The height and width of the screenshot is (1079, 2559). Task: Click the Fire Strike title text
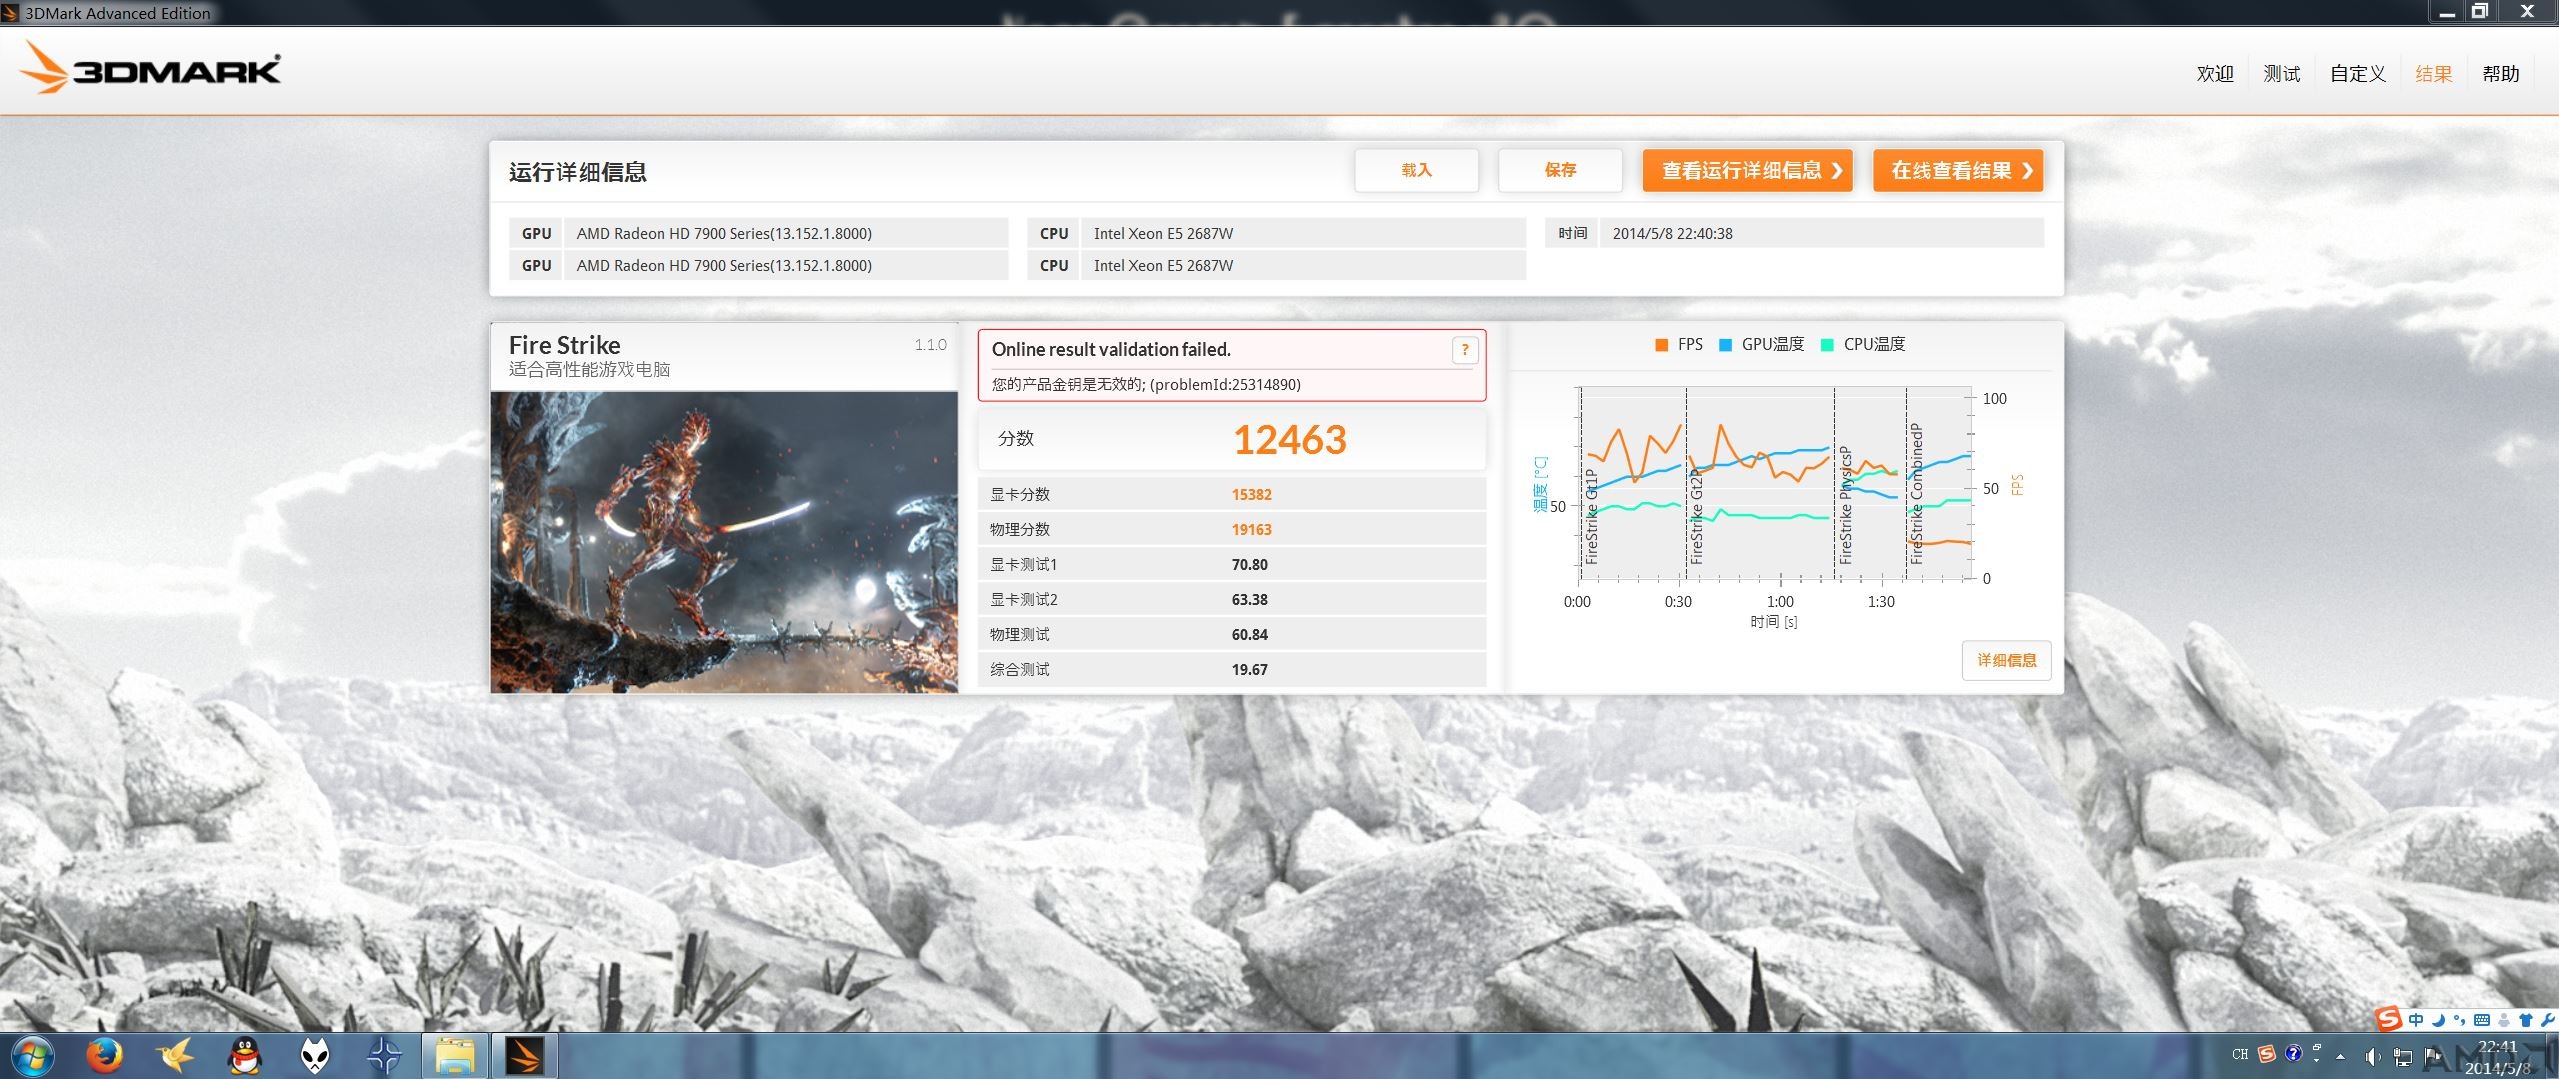[564, 345]
